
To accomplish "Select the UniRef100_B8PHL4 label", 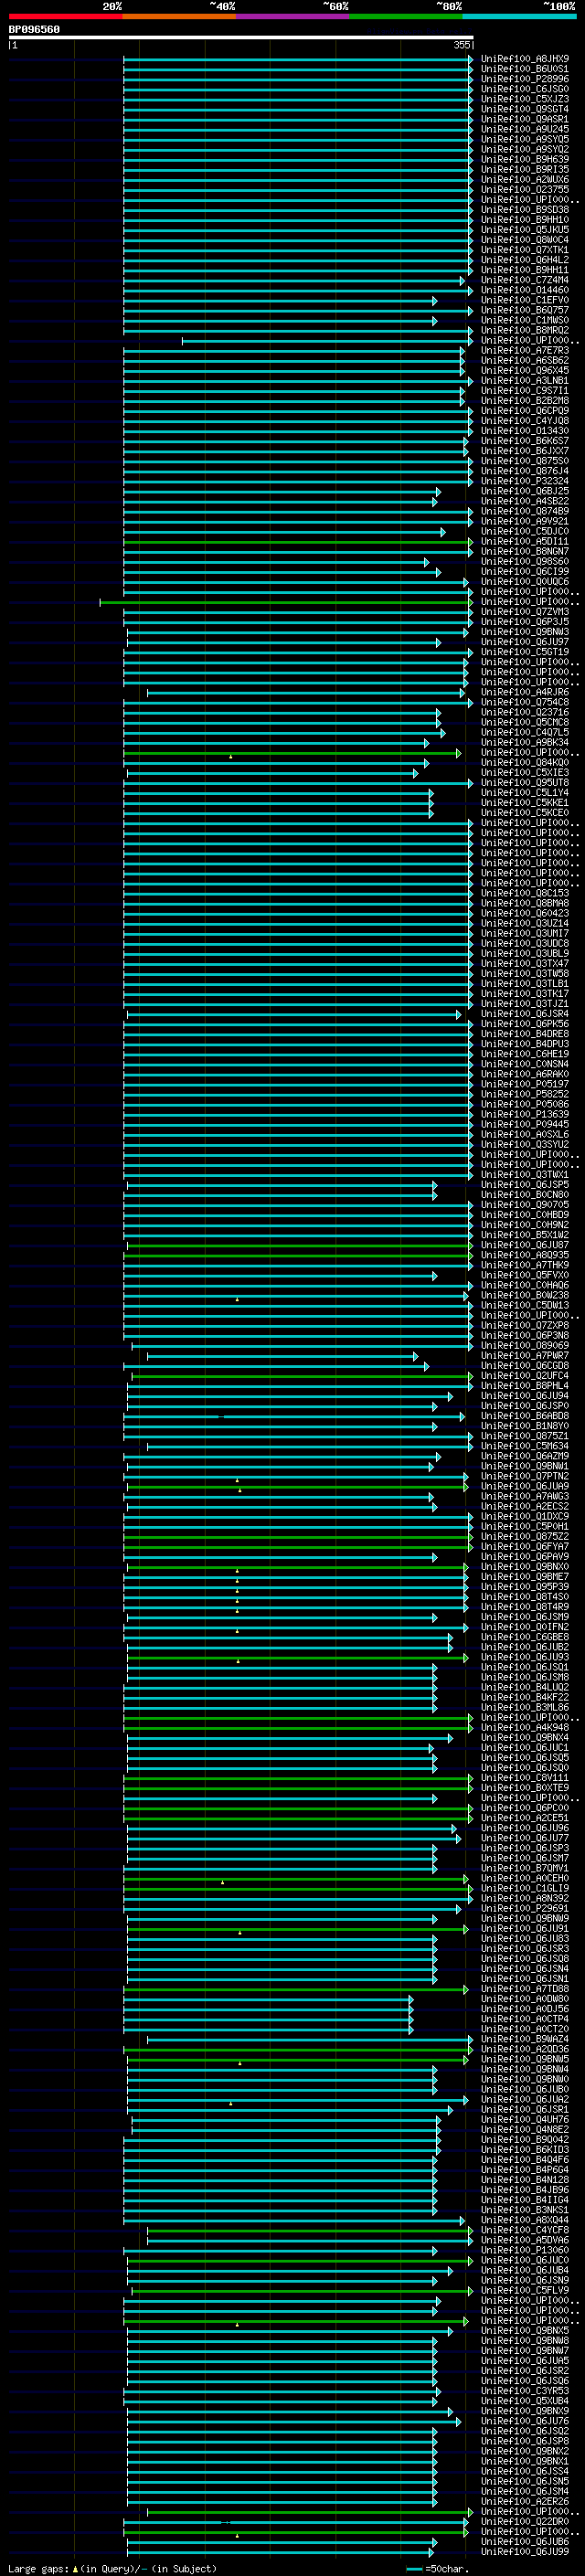I will pos(525,1386).
